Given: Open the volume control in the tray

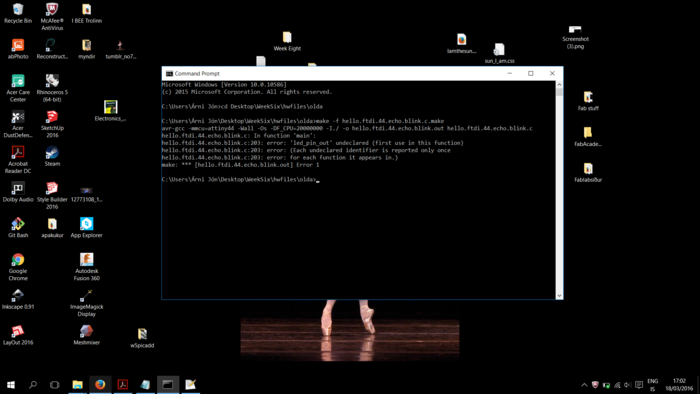Looking at the screenshot, I should click(628, 385).
